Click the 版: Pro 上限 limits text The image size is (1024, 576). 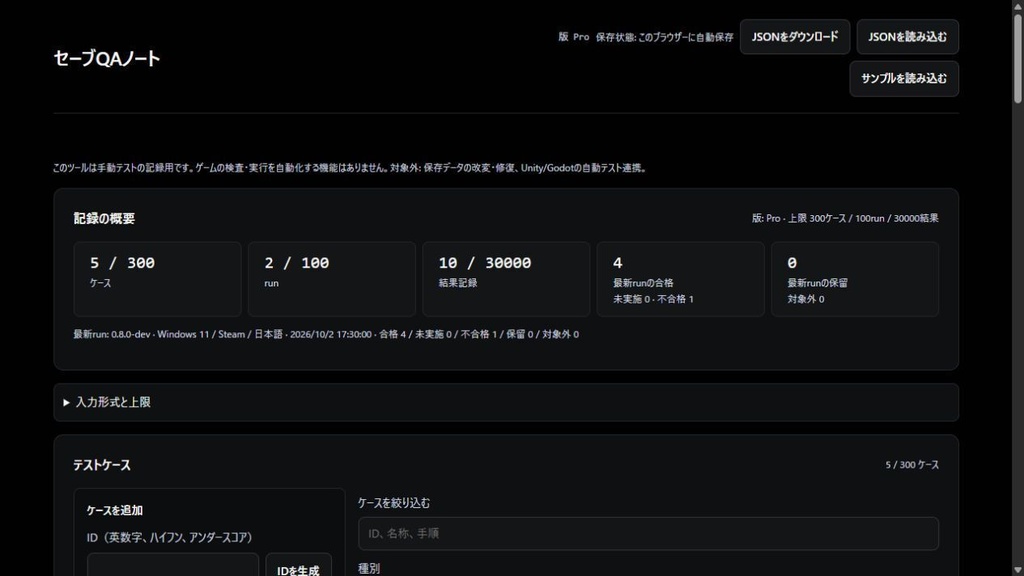(x=845, y=218)
